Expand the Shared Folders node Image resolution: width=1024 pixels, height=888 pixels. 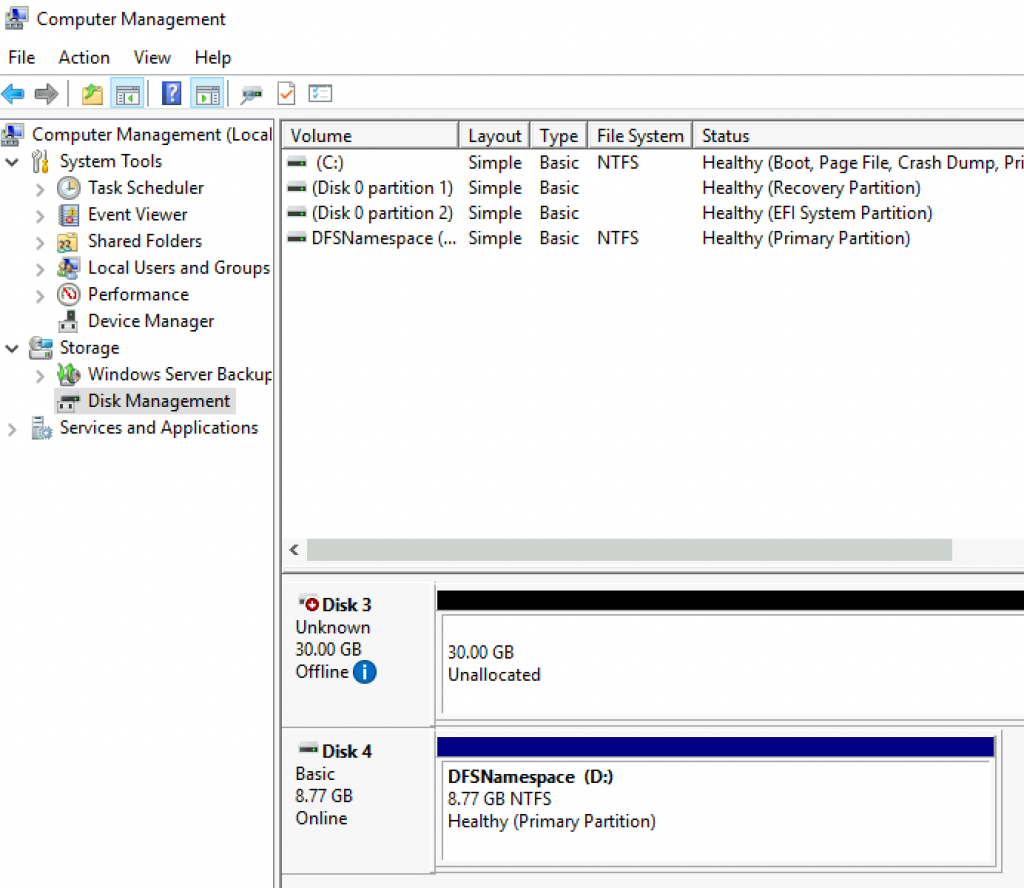(40, 243)
